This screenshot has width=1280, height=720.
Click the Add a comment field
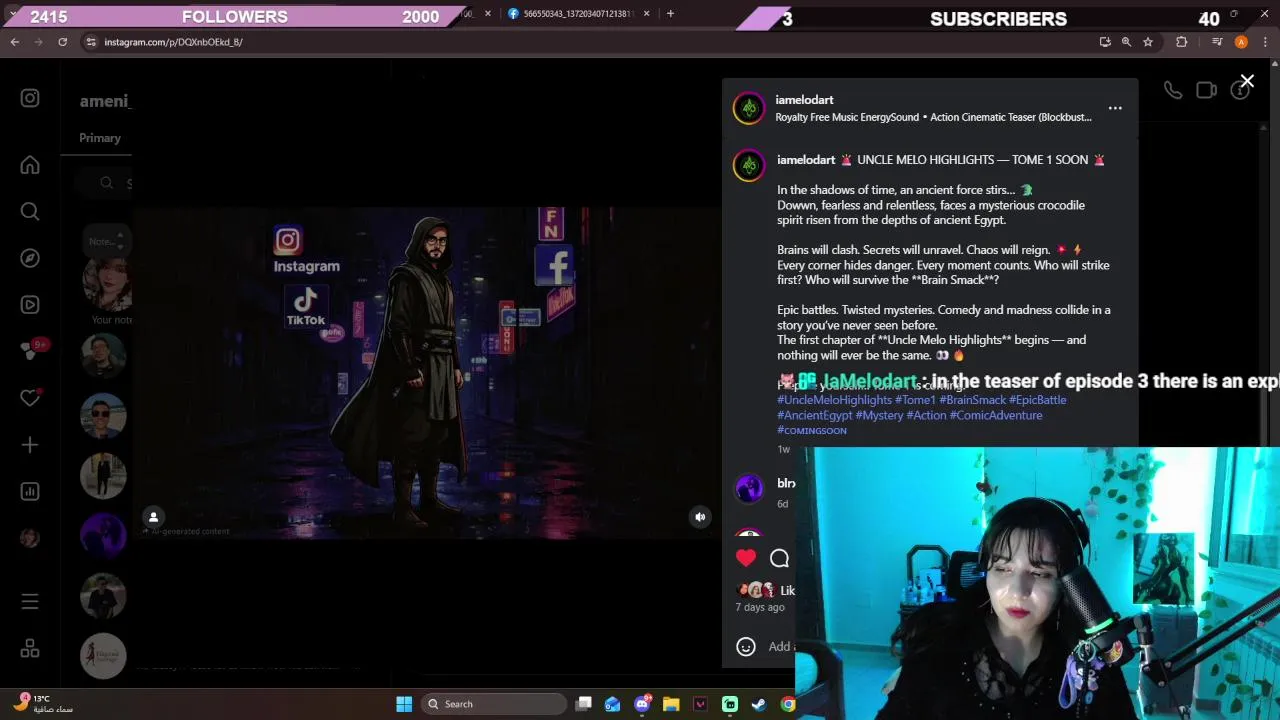coord(781,647)
